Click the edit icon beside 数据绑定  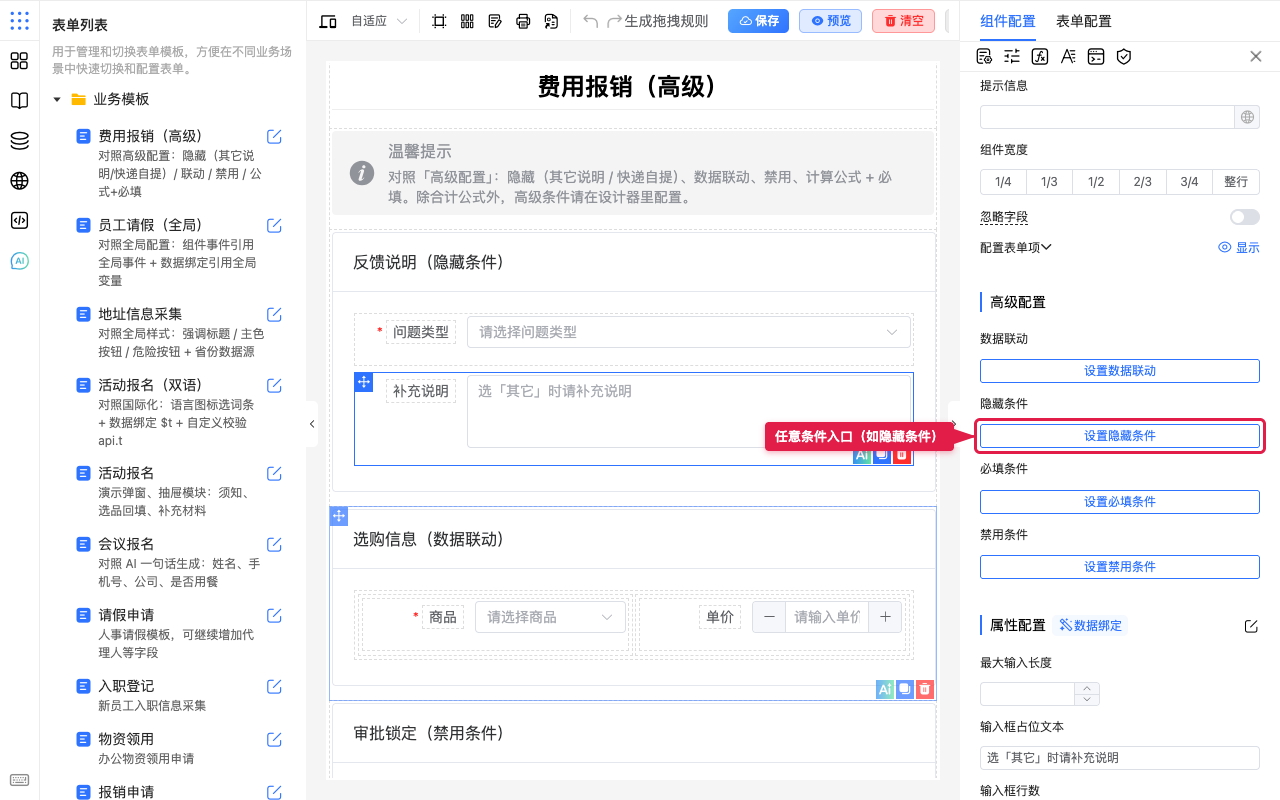coord(1251,626)
